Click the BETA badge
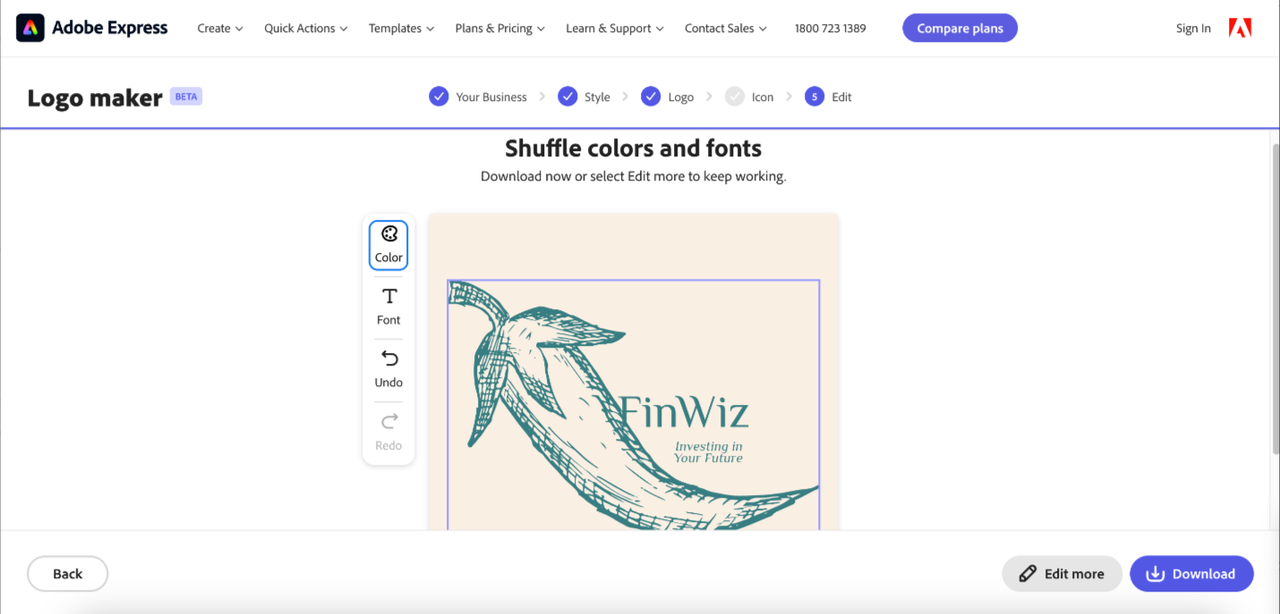The height and width of the screenshot is (614, 1280). click(186, 97)
